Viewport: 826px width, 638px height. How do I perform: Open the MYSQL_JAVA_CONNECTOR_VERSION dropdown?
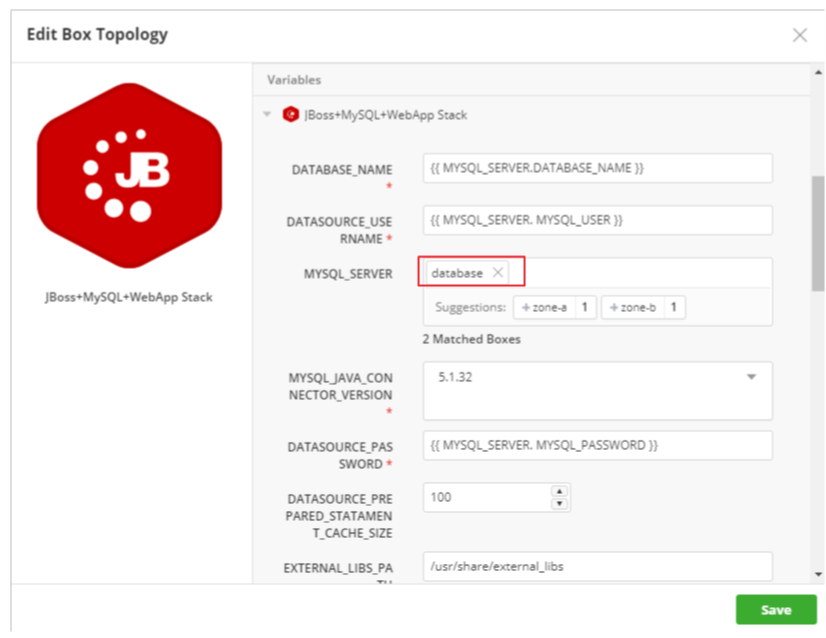598,390
